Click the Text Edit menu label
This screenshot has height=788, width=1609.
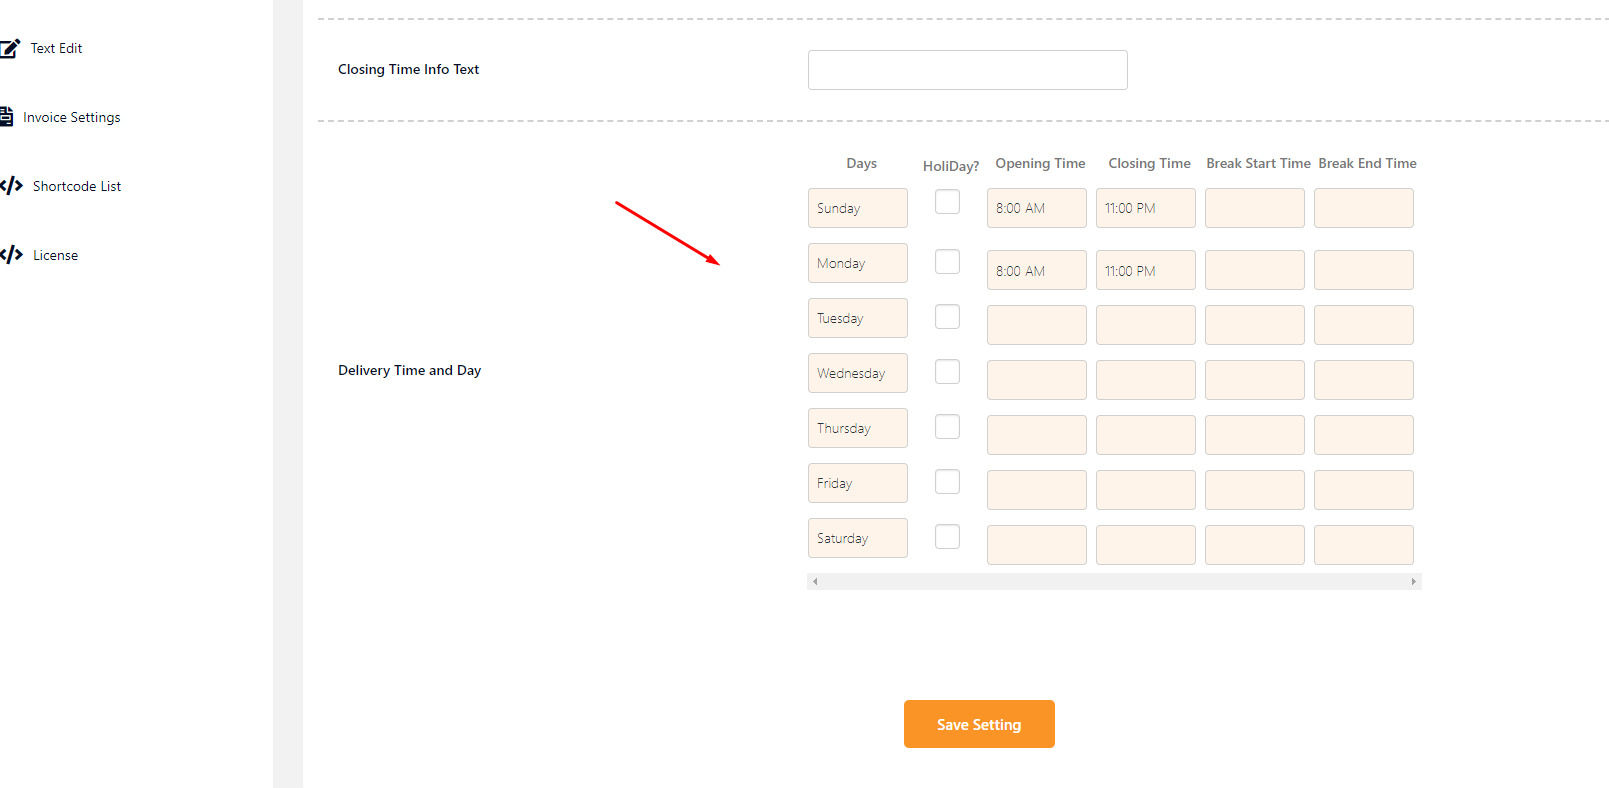[56, 48]
